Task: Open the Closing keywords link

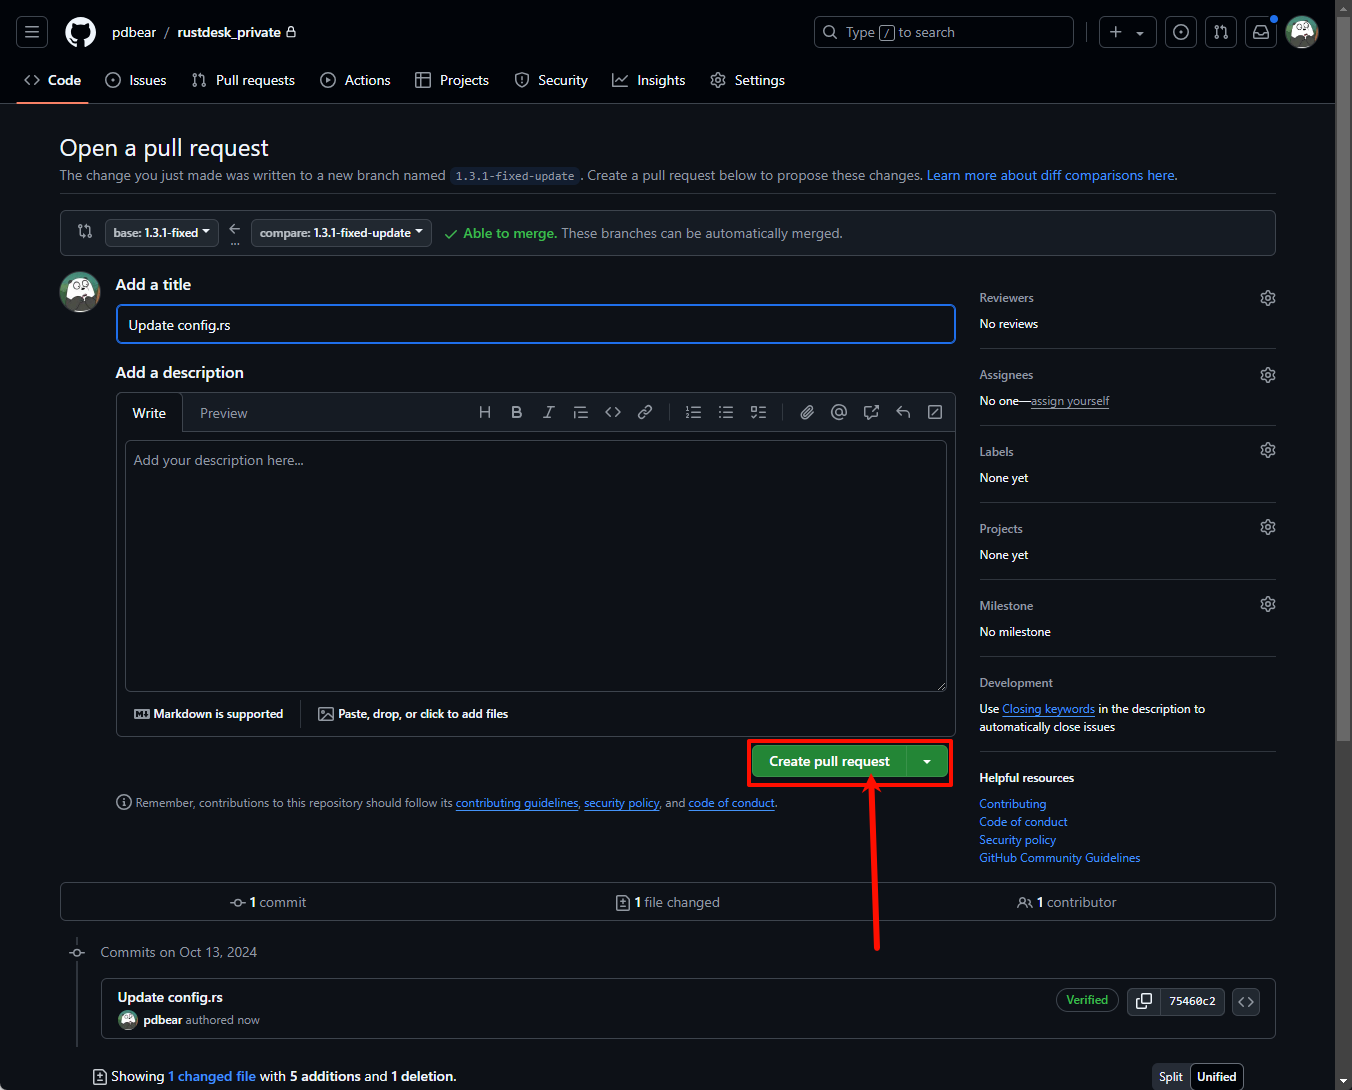Action: (x=1048, y=709)
